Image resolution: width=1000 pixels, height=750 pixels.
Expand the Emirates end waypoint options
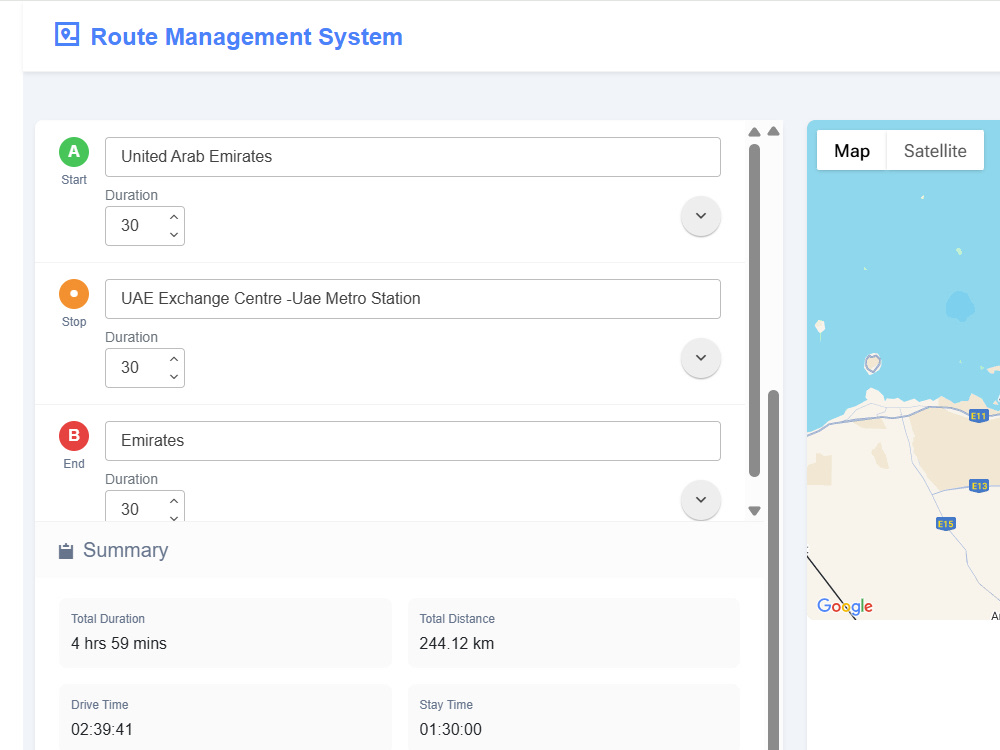(x=700, y=500)
